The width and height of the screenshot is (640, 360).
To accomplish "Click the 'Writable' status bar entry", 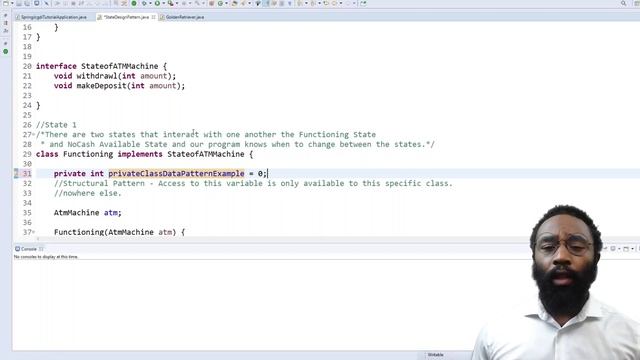I will click(x=436, y=355).
